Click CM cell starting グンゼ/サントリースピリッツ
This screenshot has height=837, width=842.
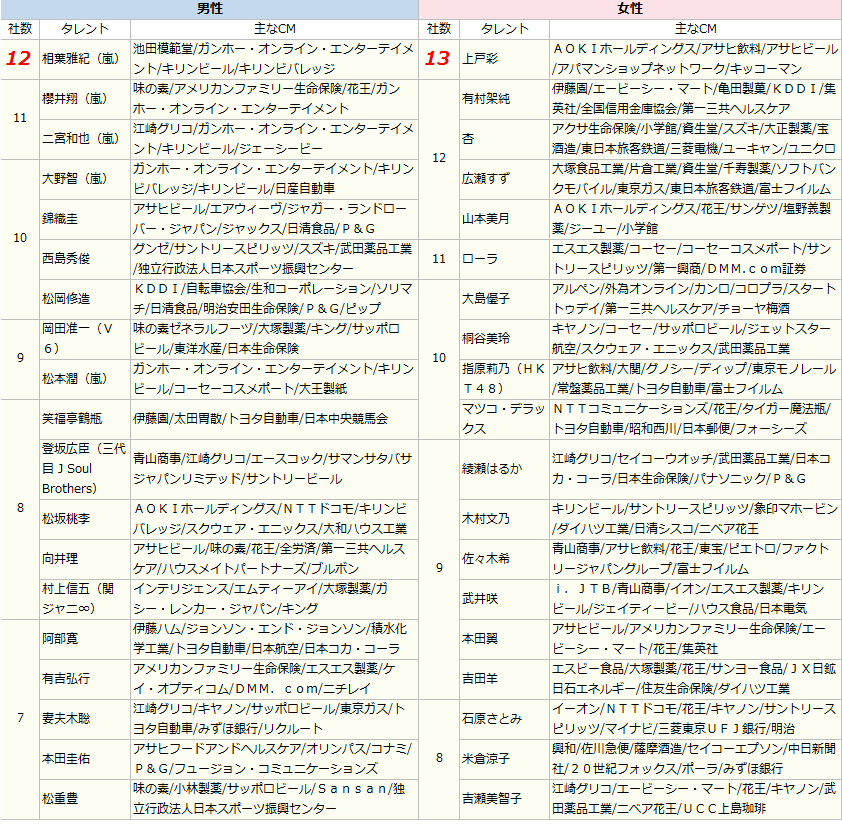[274, 259]
